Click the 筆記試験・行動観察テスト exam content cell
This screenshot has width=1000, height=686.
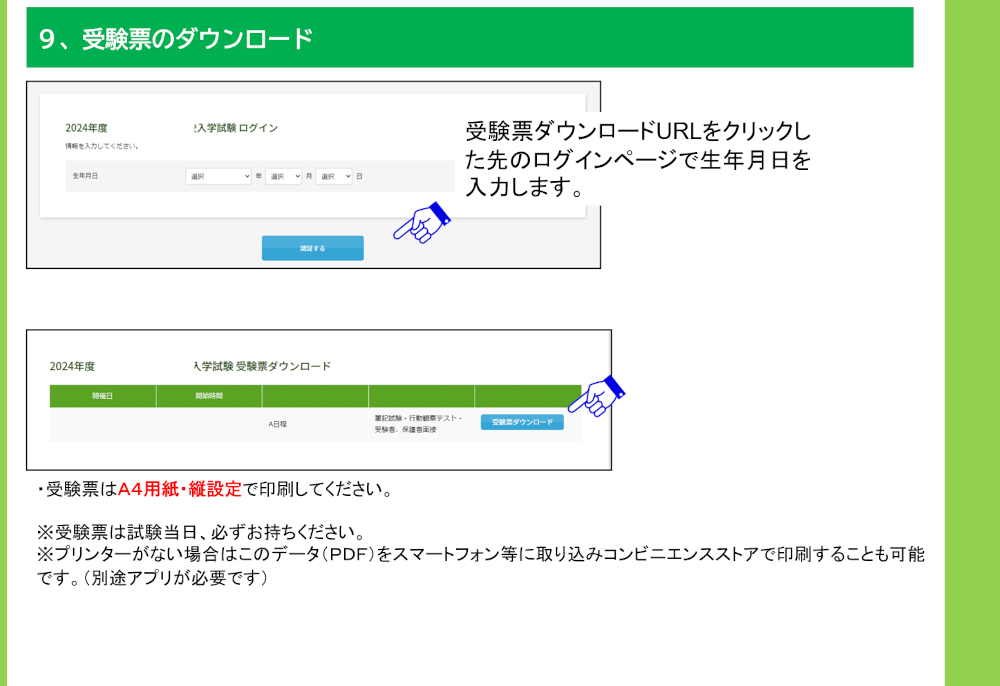(x=422, y=424)
